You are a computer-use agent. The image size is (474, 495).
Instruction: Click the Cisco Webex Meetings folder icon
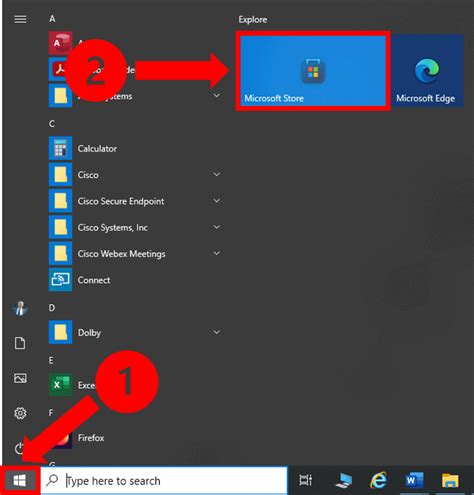pyautogui.click(x=60, y=253)
